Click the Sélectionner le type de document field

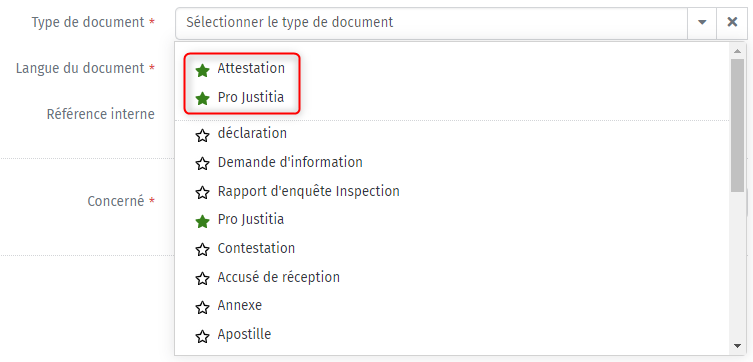(x=432, y=23)
